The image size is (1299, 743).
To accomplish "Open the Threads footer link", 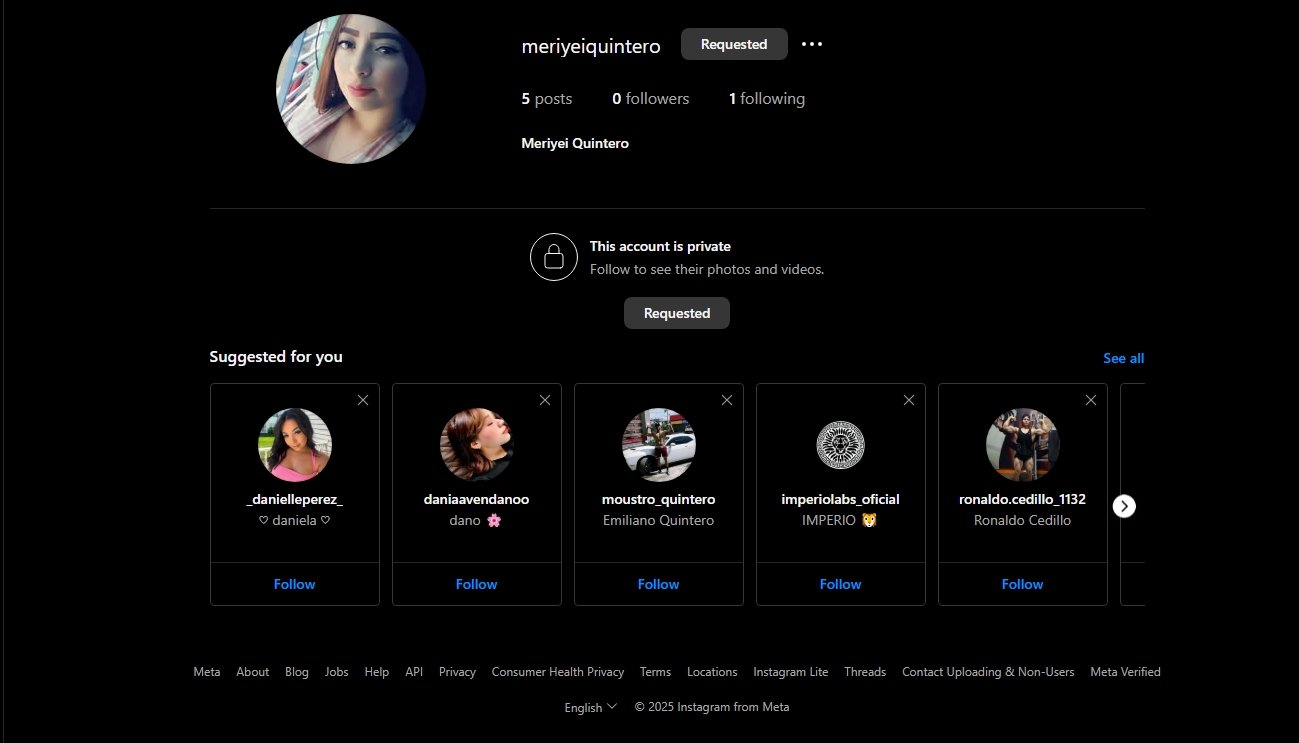I will (x=865, y=672).
